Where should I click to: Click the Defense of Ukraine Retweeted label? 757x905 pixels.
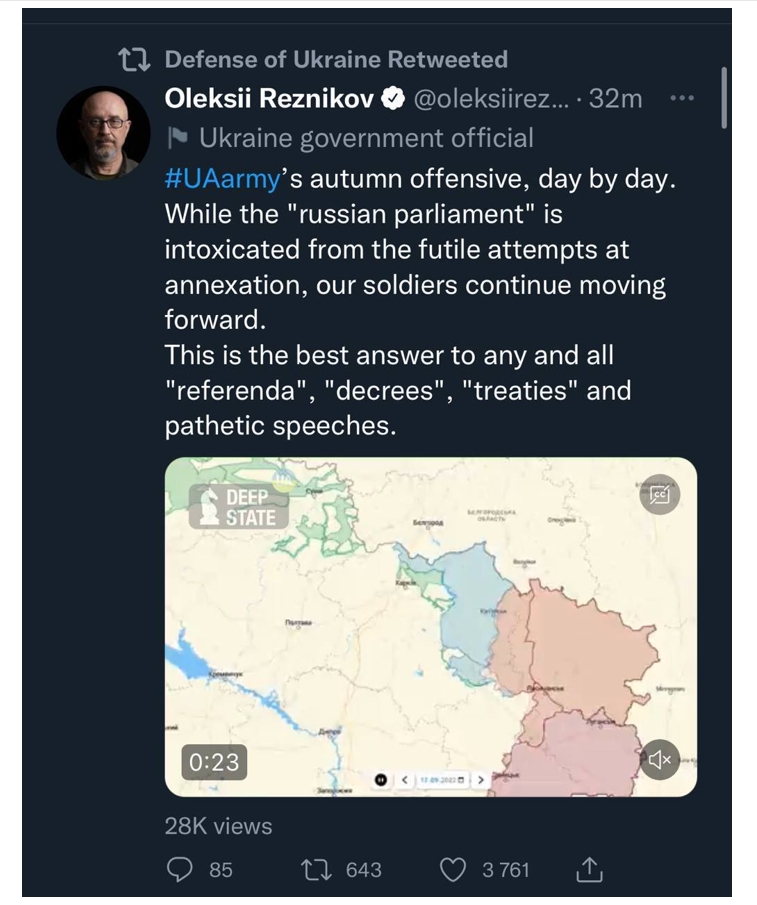pyautogui.click(x=336, y=59)
